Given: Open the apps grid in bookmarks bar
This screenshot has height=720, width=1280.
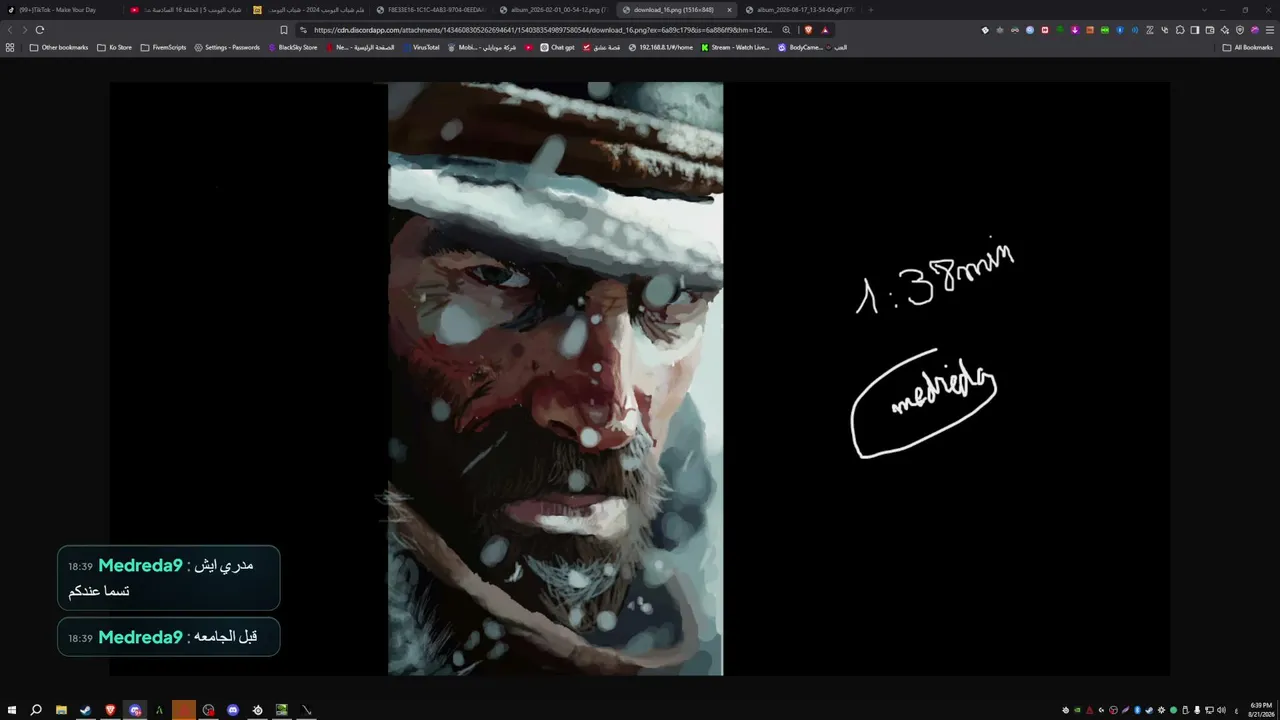Looking at the screenshot, I should tap(10, 47).
